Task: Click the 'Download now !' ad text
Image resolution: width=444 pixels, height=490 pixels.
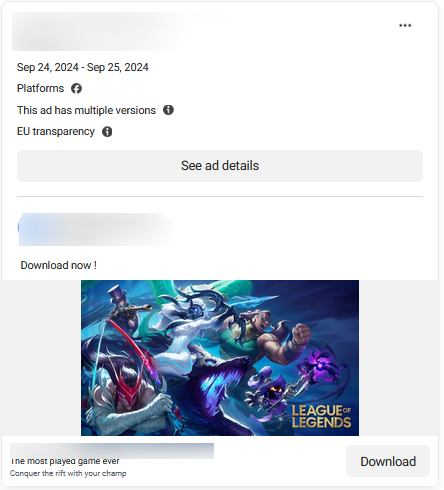Action: pyautogui.click(x=59, y=265)
